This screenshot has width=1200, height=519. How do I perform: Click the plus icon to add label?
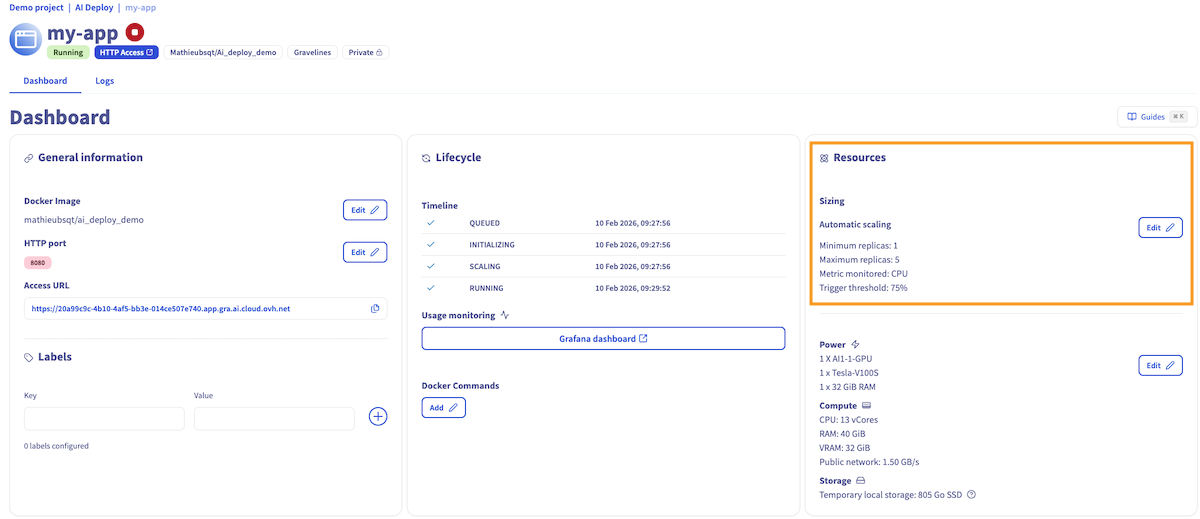click(378, 416)
